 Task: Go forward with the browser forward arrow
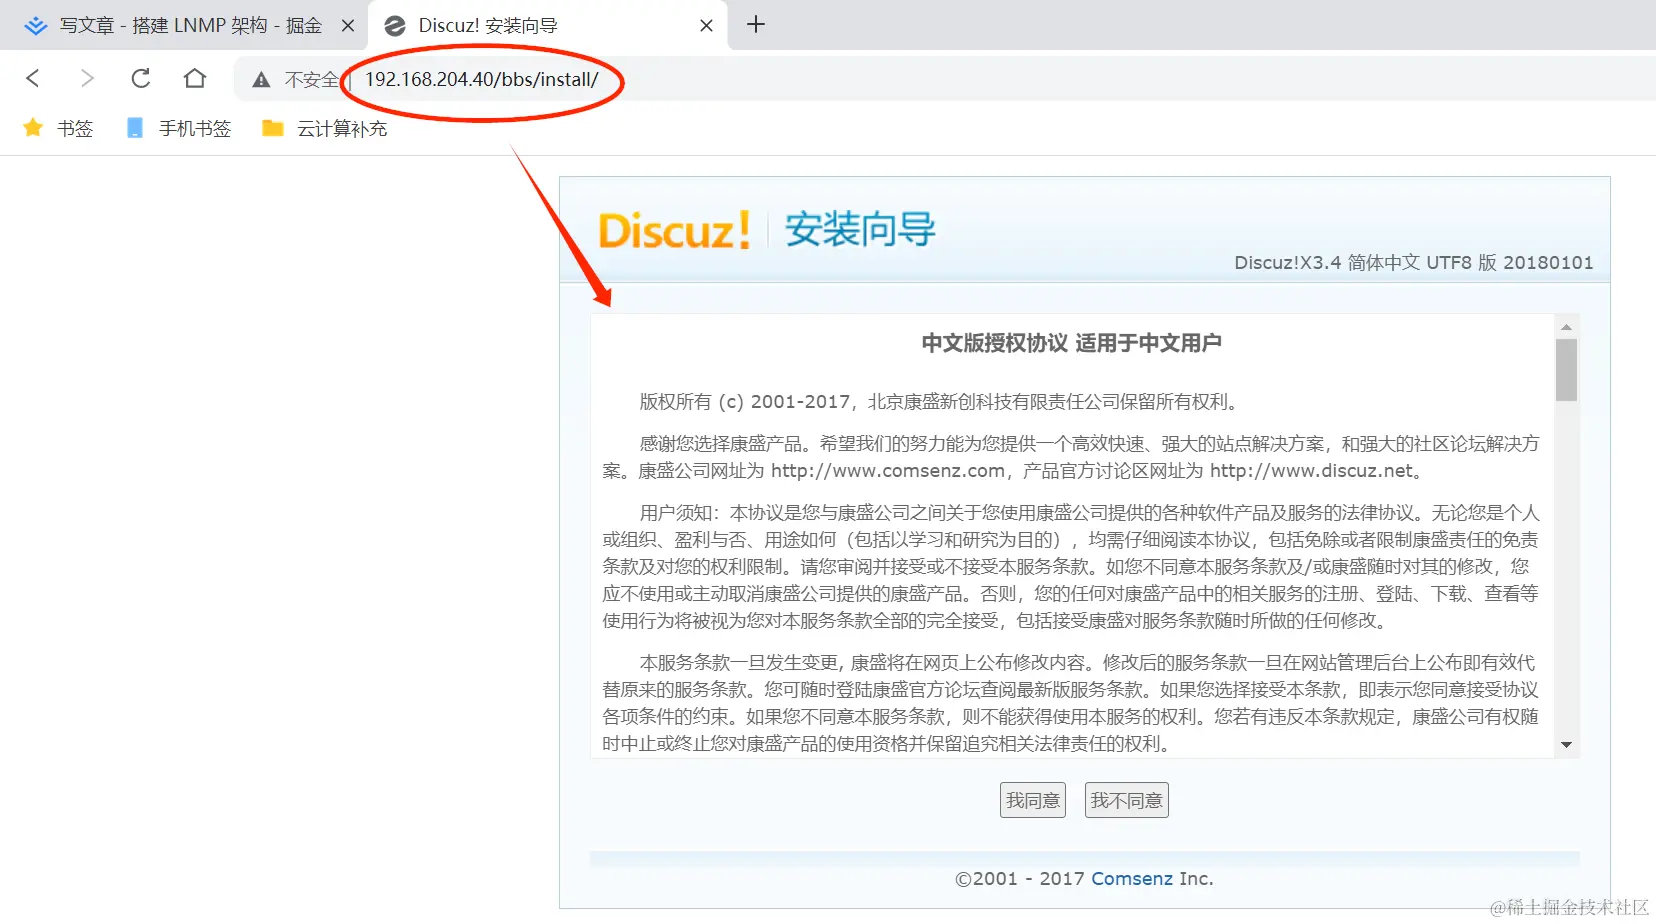coord(87,78)
